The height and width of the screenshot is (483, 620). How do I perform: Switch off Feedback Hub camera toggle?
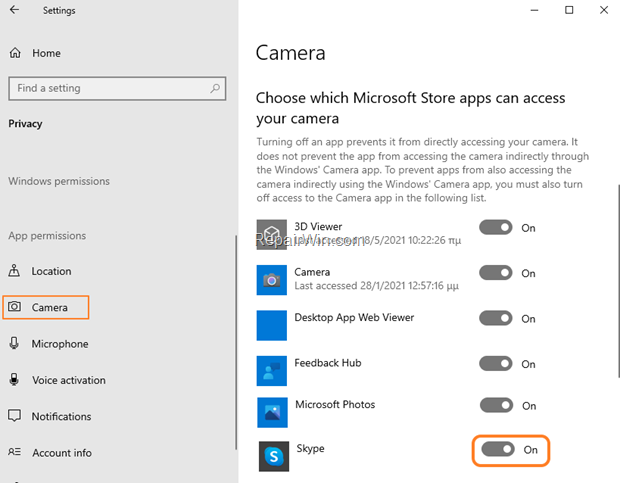(x=496, y=364)
